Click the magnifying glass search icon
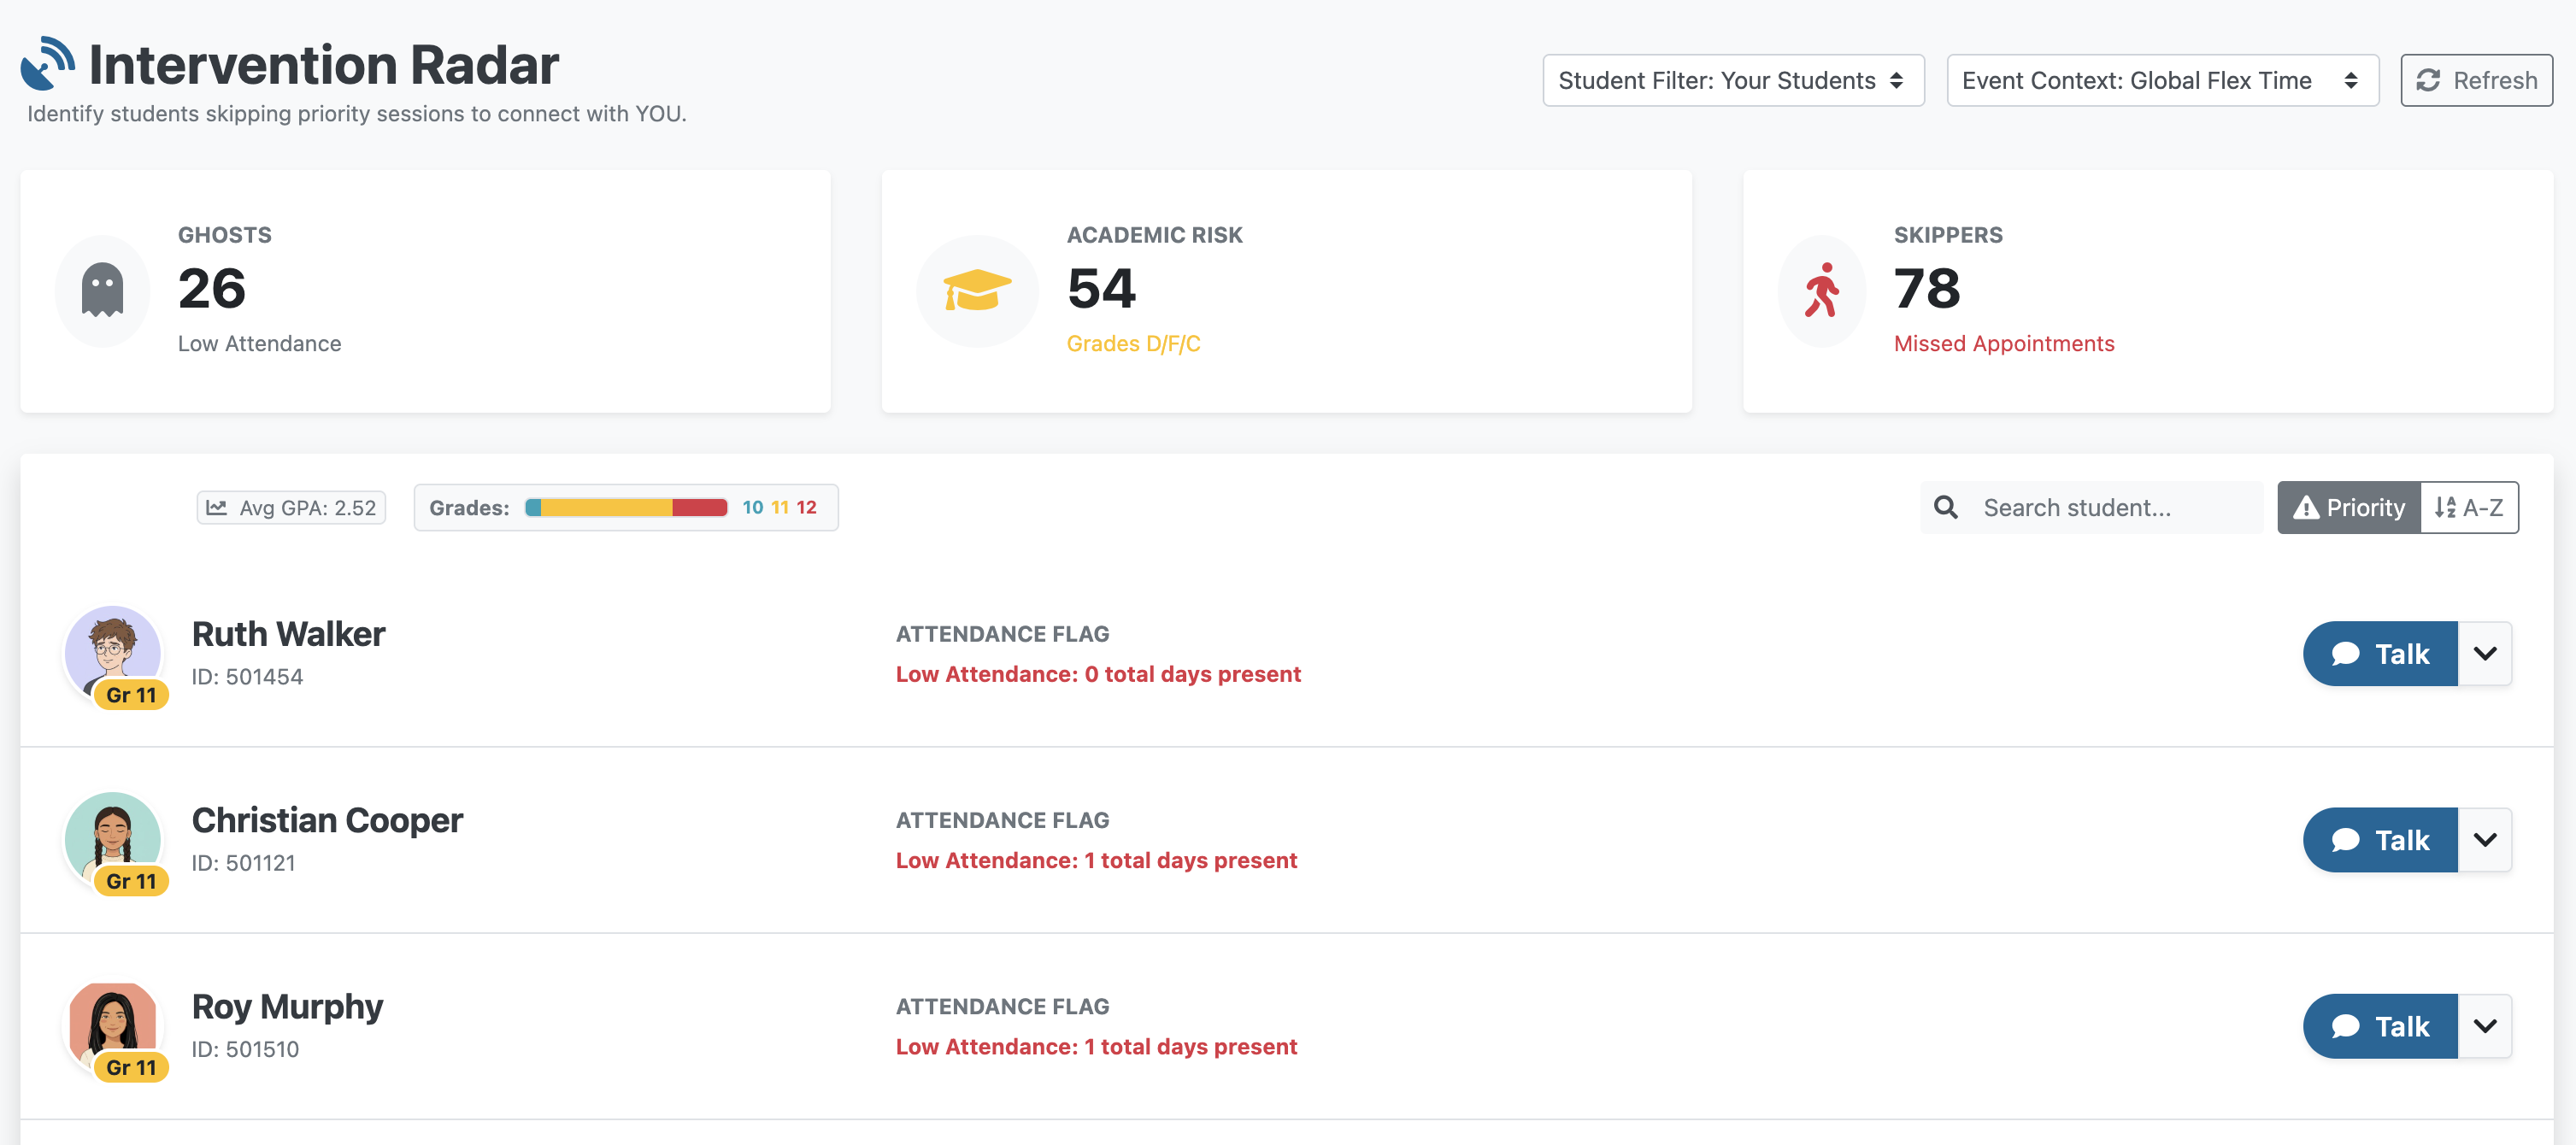Viewport: 2576px width, 1145px height. tap(1945, 508)
